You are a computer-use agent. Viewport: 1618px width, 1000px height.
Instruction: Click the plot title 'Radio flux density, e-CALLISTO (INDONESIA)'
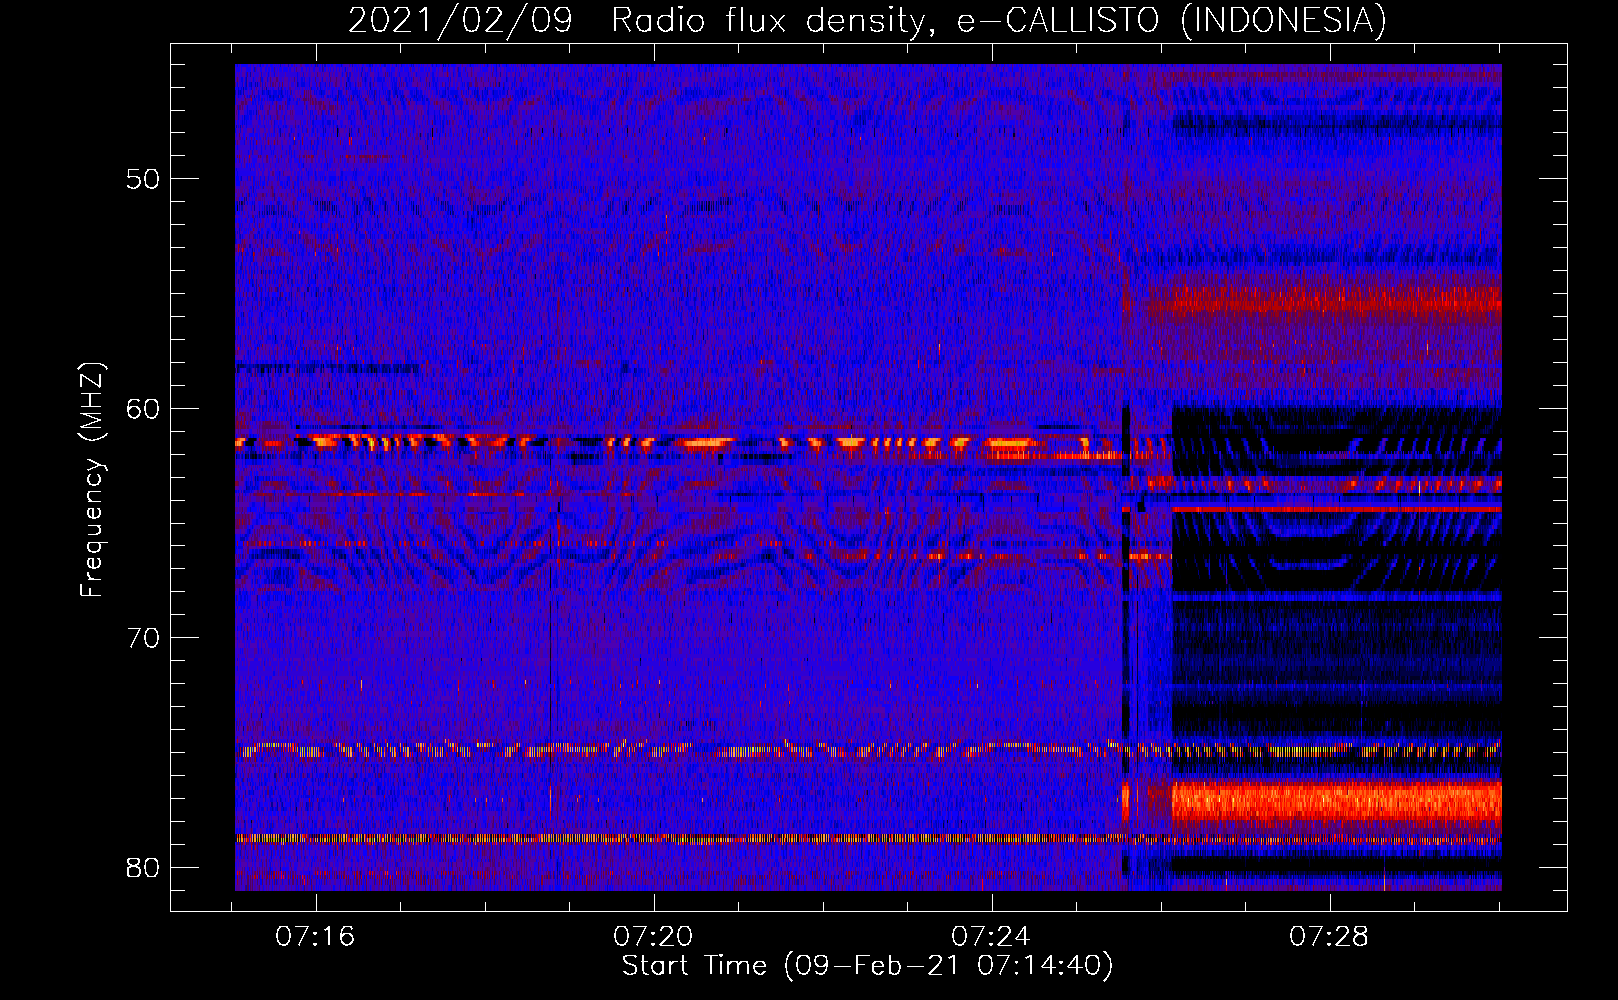tap(999, 20)
